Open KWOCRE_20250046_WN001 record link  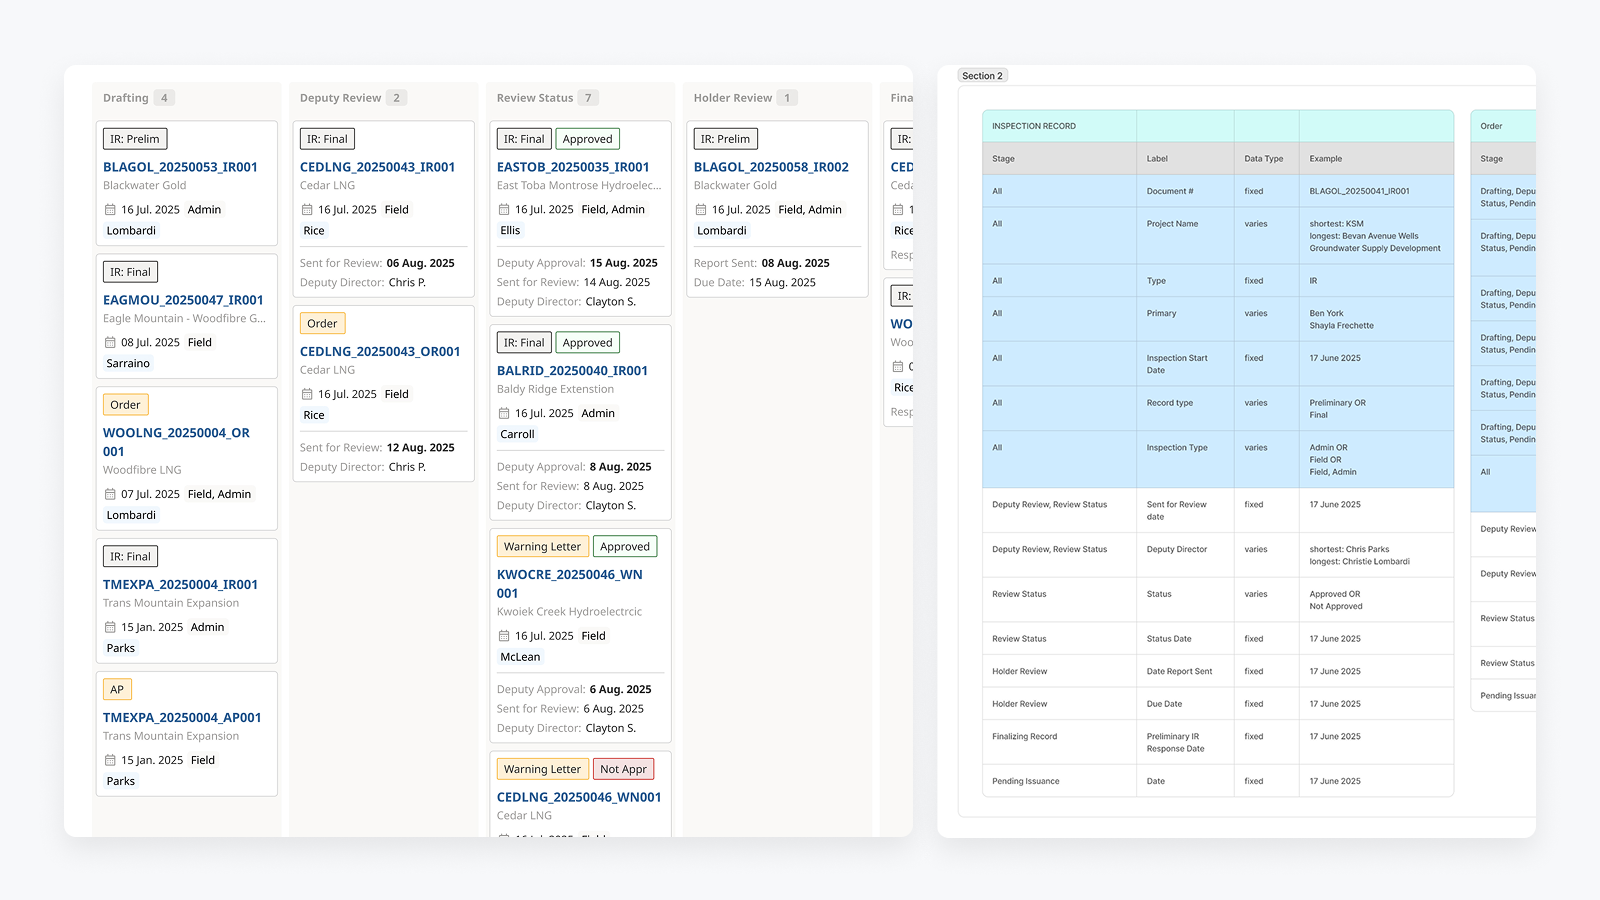[x=570, y=584]
